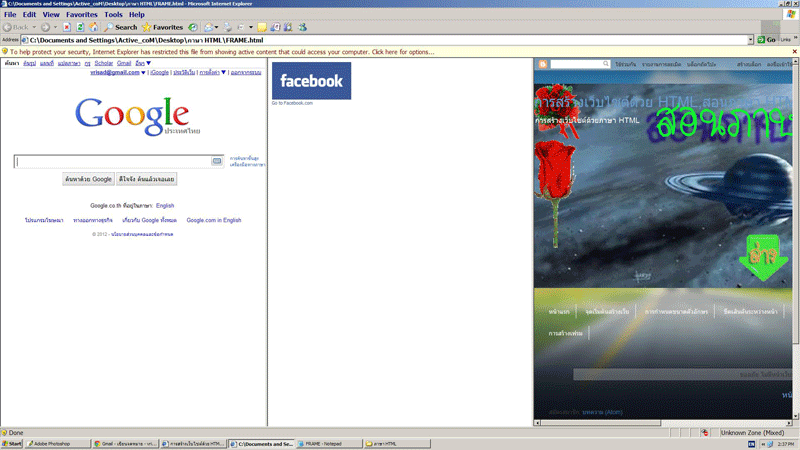Screen dimensions: 800x450
Task: Click the Refresh page icon
Action: [x=80, y=27]
